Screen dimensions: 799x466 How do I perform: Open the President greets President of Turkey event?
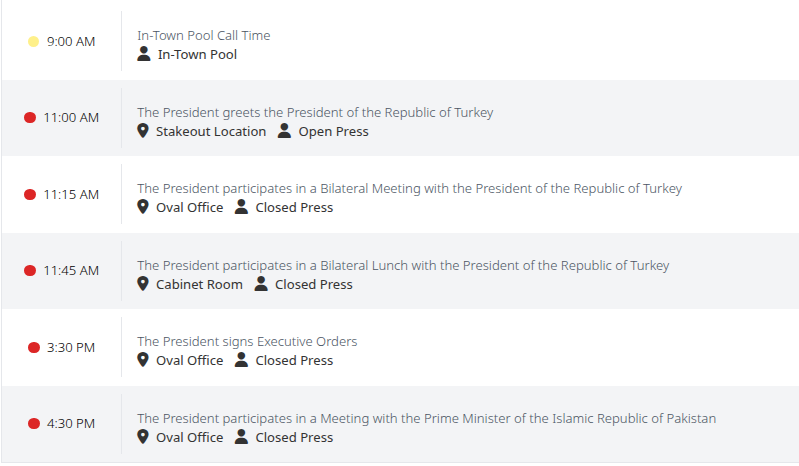[315, 113]
